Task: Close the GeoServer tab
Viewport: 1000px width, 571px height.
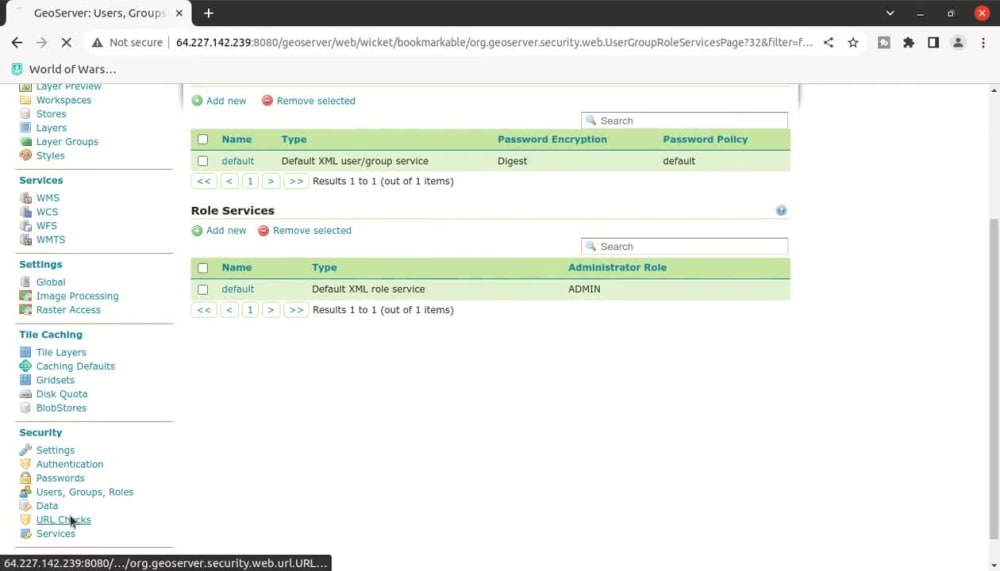Action: pos(179,13)
